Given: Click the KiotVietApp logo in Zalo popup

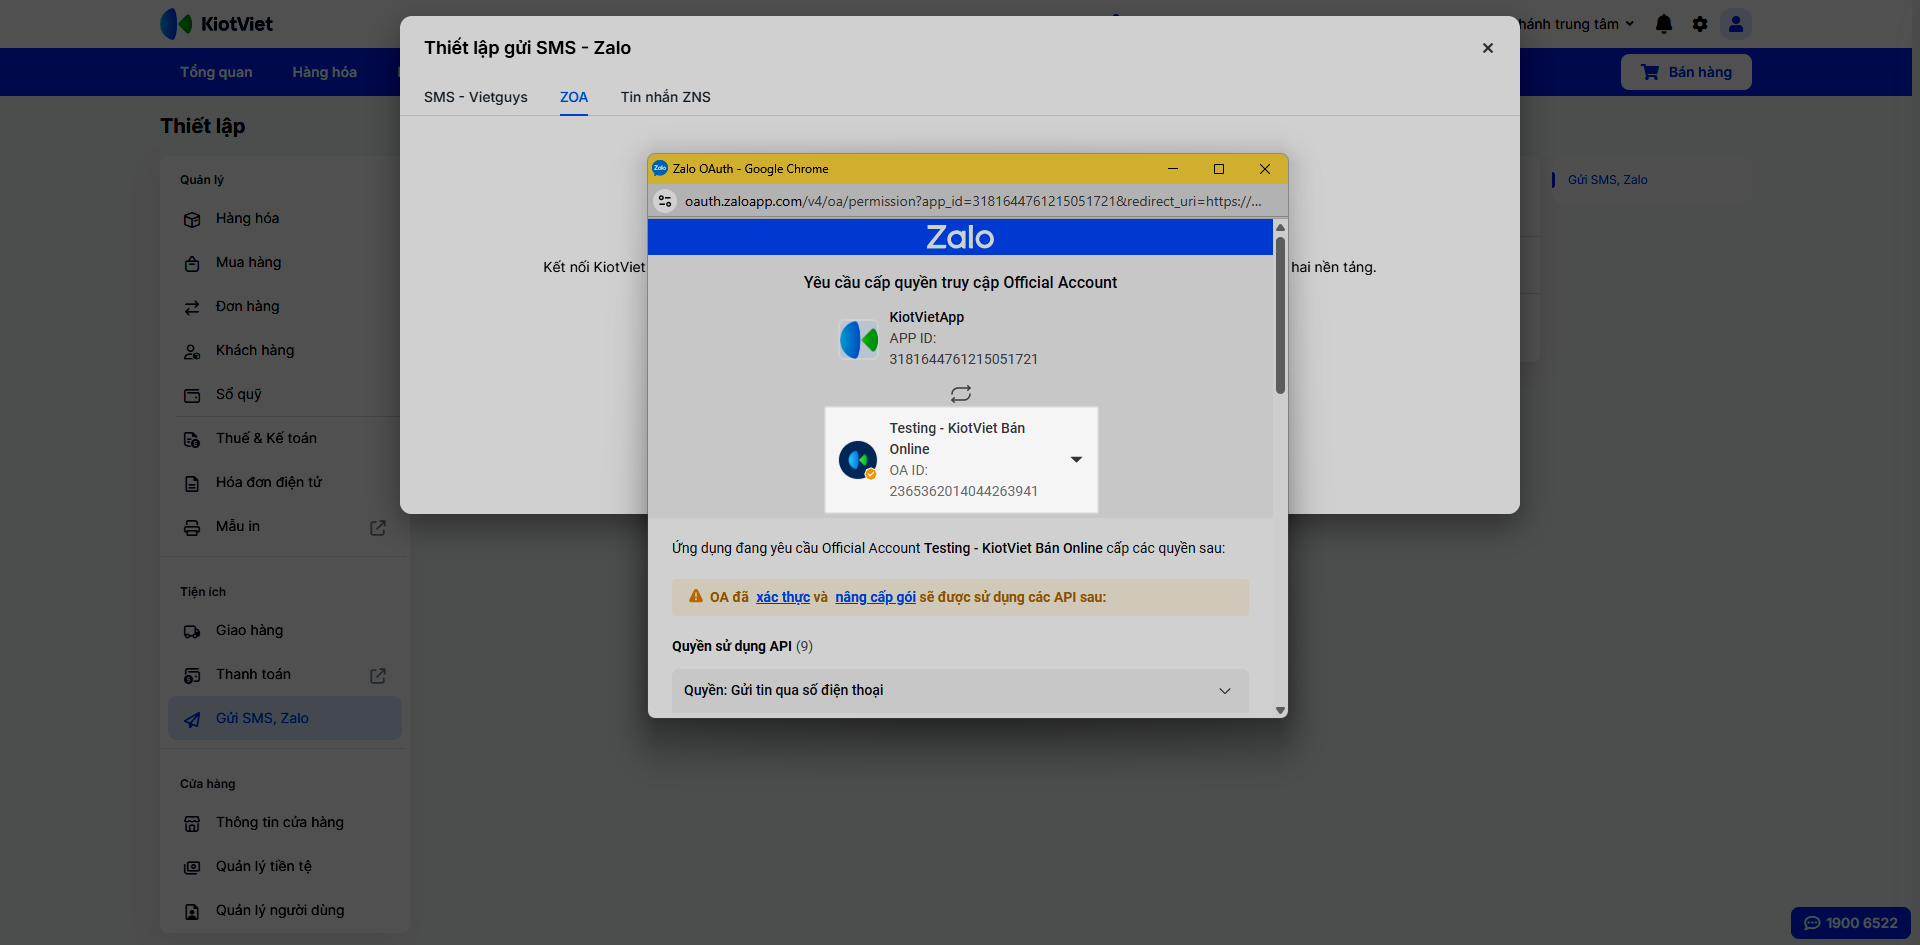Looking at the screenshot, I should pyautogui.click(x=859, y=339).
